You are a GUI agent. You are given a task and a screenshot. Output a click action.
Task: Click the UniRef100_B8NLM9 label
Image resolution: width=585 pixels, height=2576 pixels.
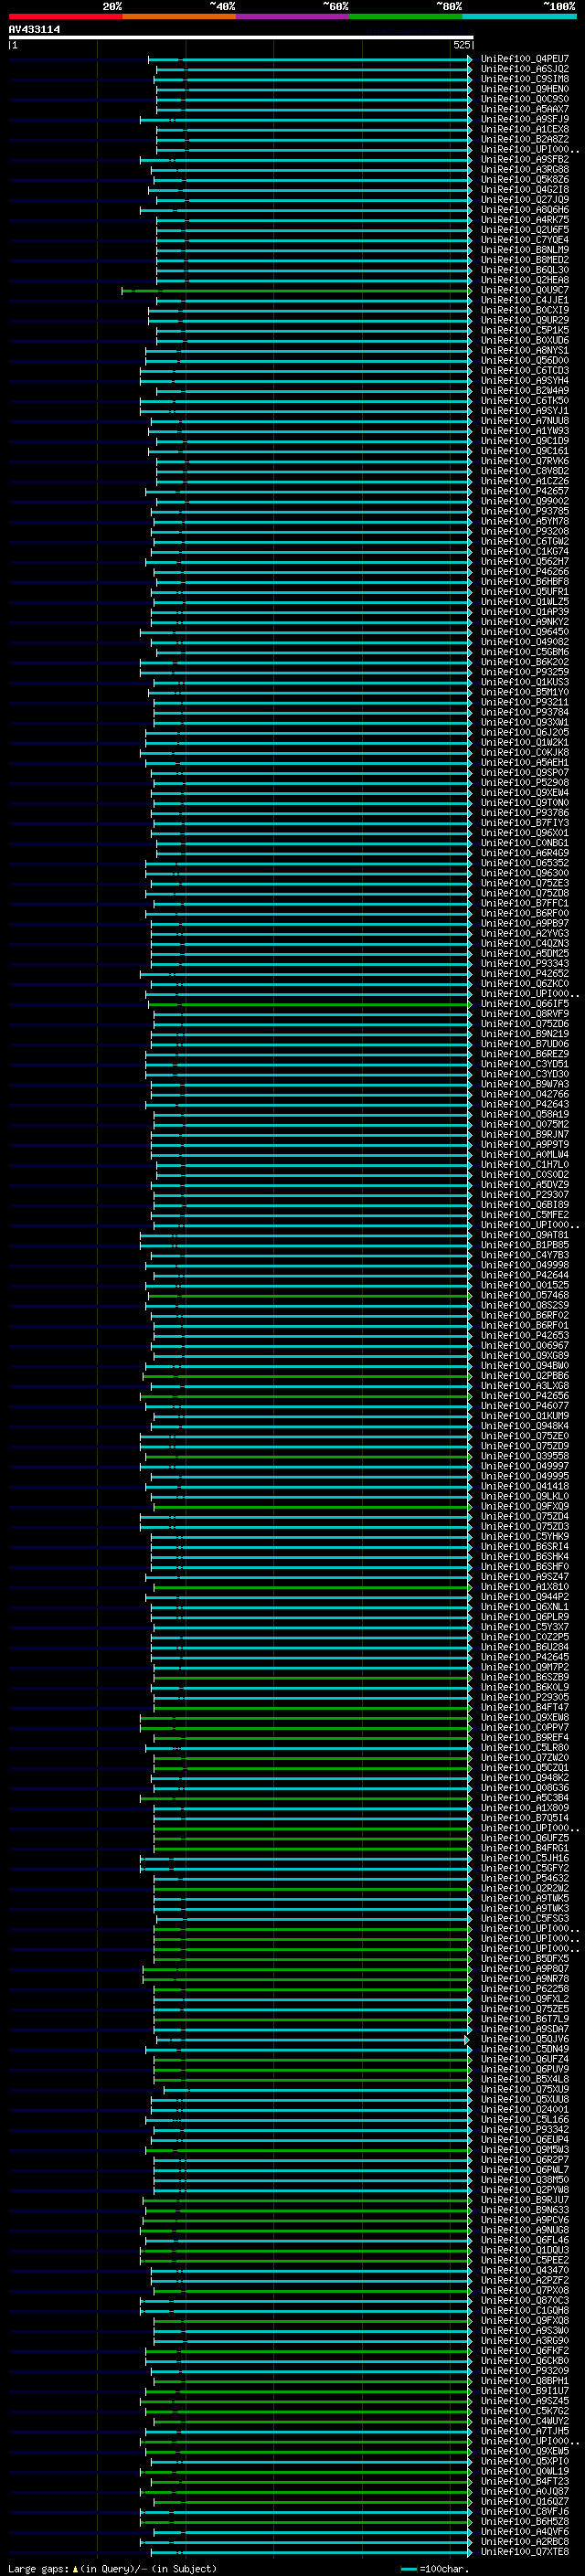(x=525, y=250)
